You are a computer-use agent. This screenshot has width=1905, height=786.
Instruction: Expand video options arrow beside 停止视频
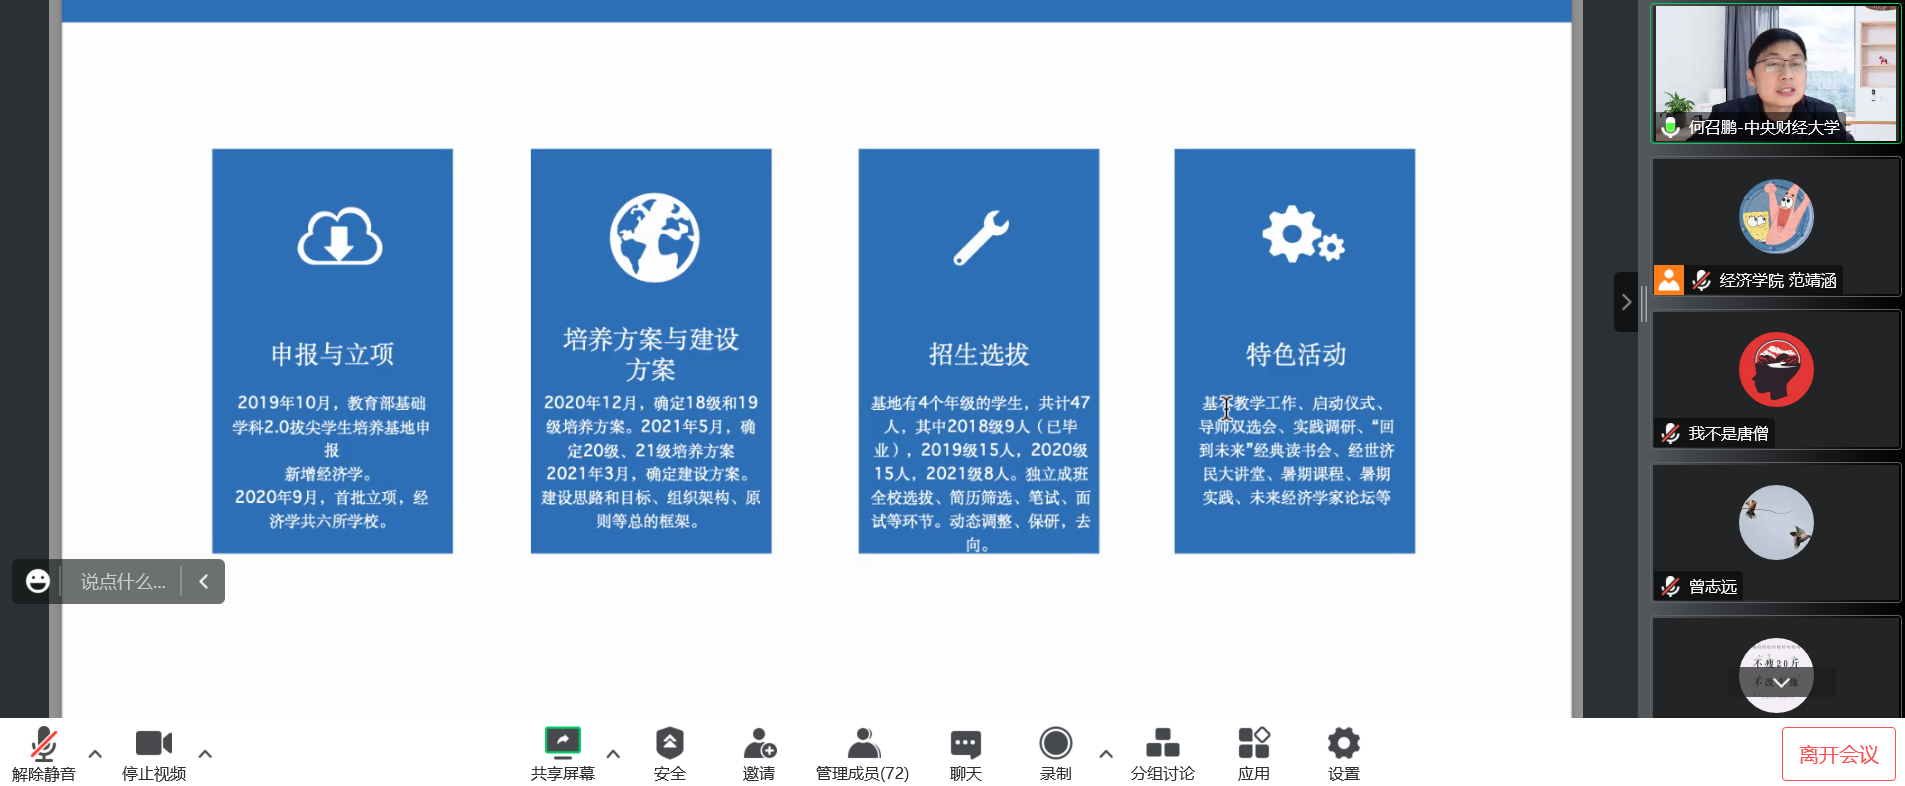coord(205,754)
